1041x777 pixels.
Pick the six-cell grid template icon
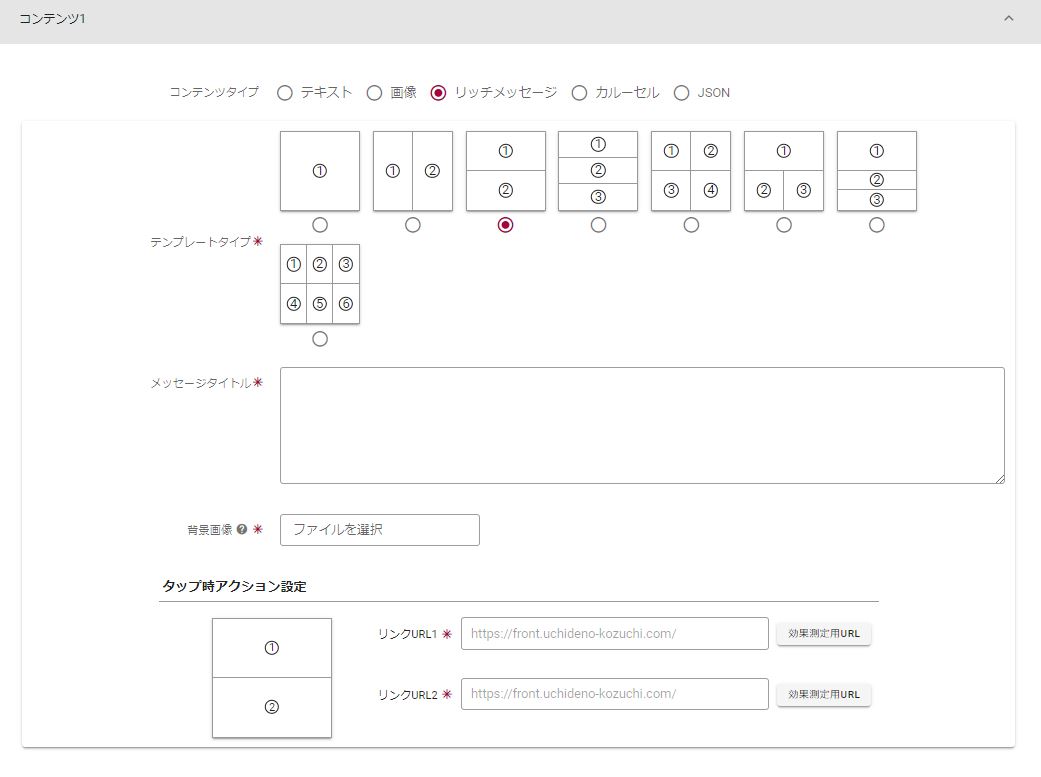tap(320, 284)
